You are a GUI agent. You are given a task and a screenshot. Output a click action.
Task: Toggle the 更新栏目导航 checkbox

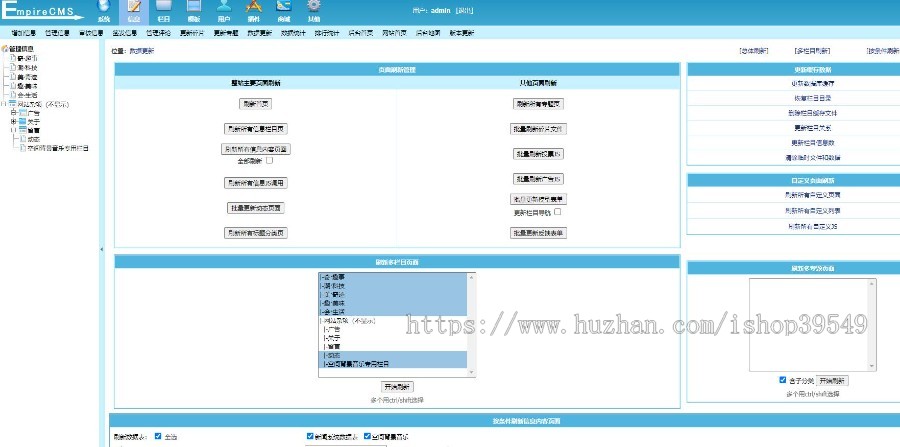click(x=557, y=212)
